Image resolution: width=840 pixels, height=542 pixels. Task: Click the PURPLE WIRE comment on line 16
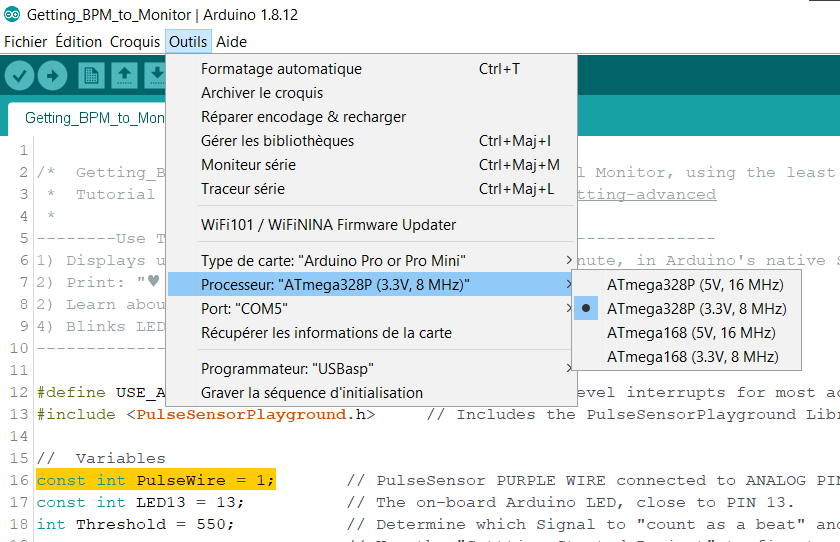592,480
